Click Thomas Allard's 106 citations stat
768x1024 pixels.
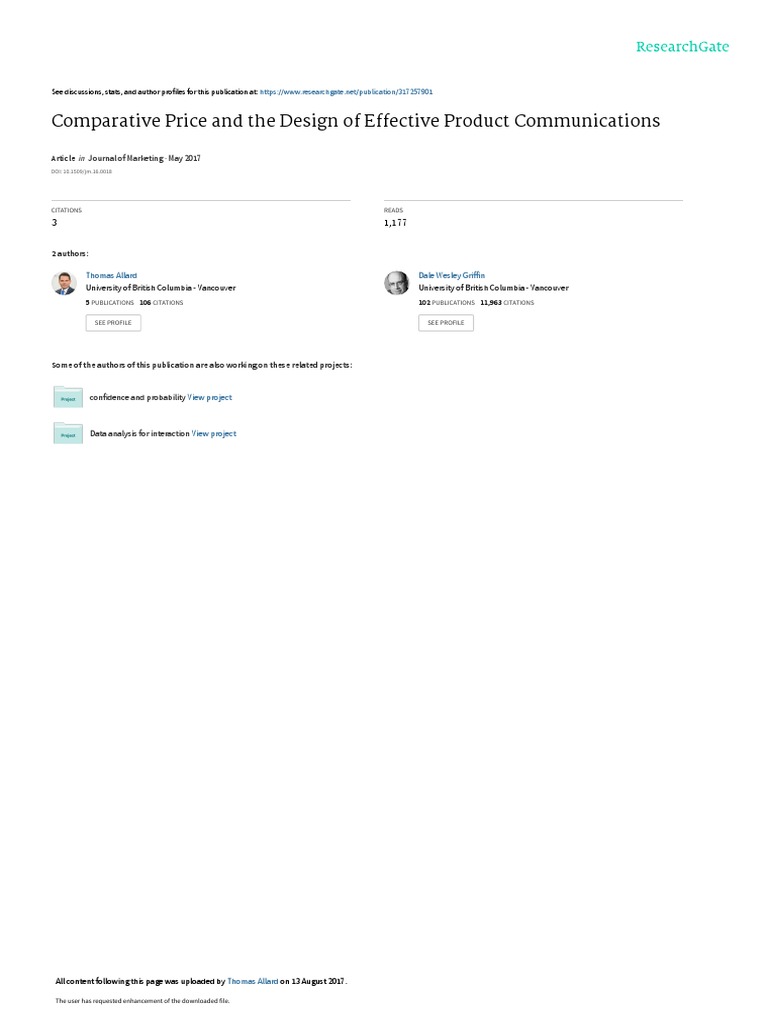(x=161, y=302)
